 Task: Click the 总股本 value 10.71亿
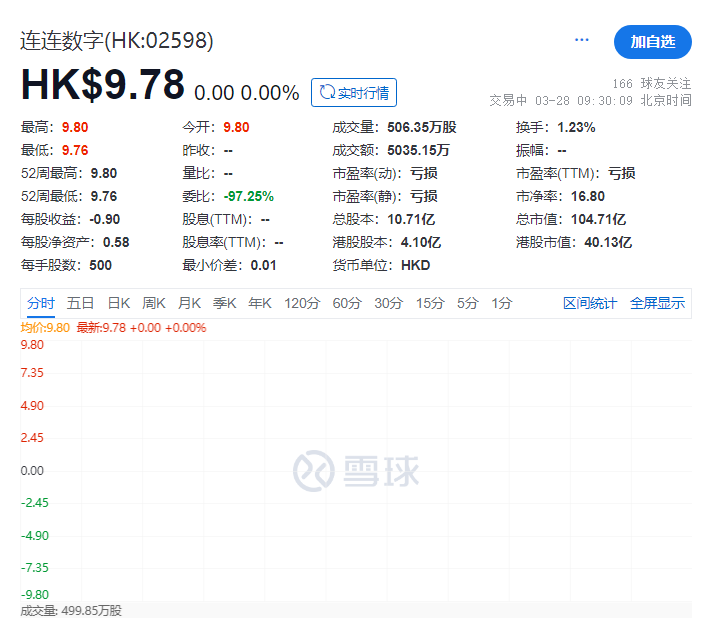point(411,219)
